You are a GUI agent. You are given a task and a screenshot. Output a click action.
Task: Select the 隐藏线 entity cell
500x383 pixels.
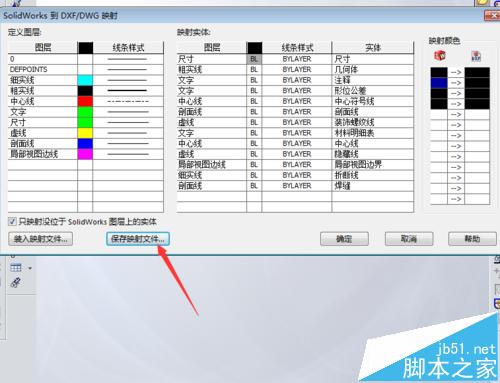(373, 154)
